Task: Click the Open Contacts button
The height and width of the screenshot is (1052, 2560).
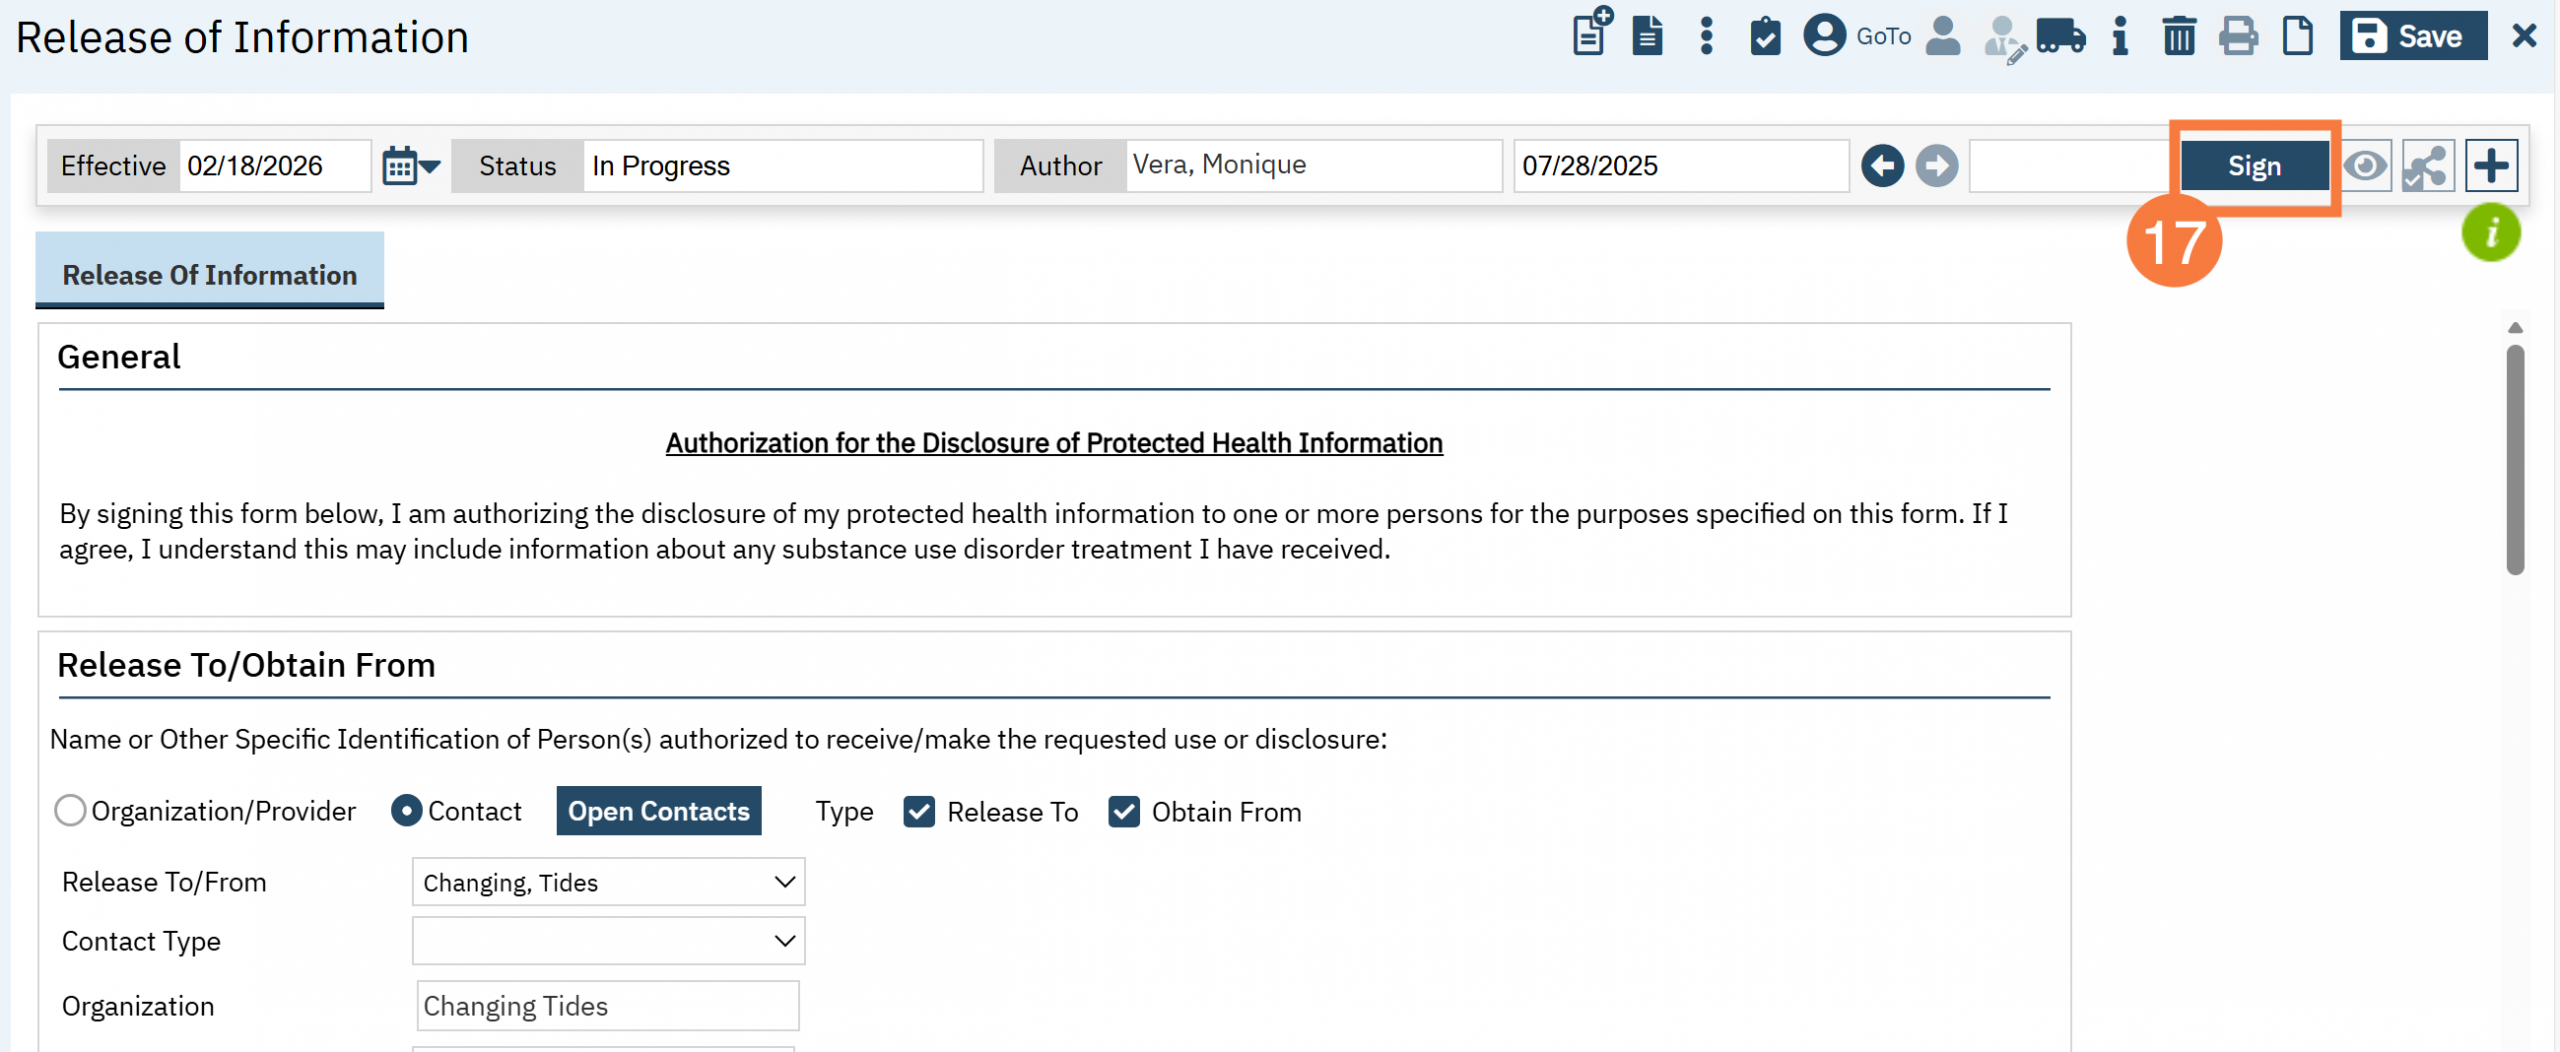Action: click(x=658, y=811)
